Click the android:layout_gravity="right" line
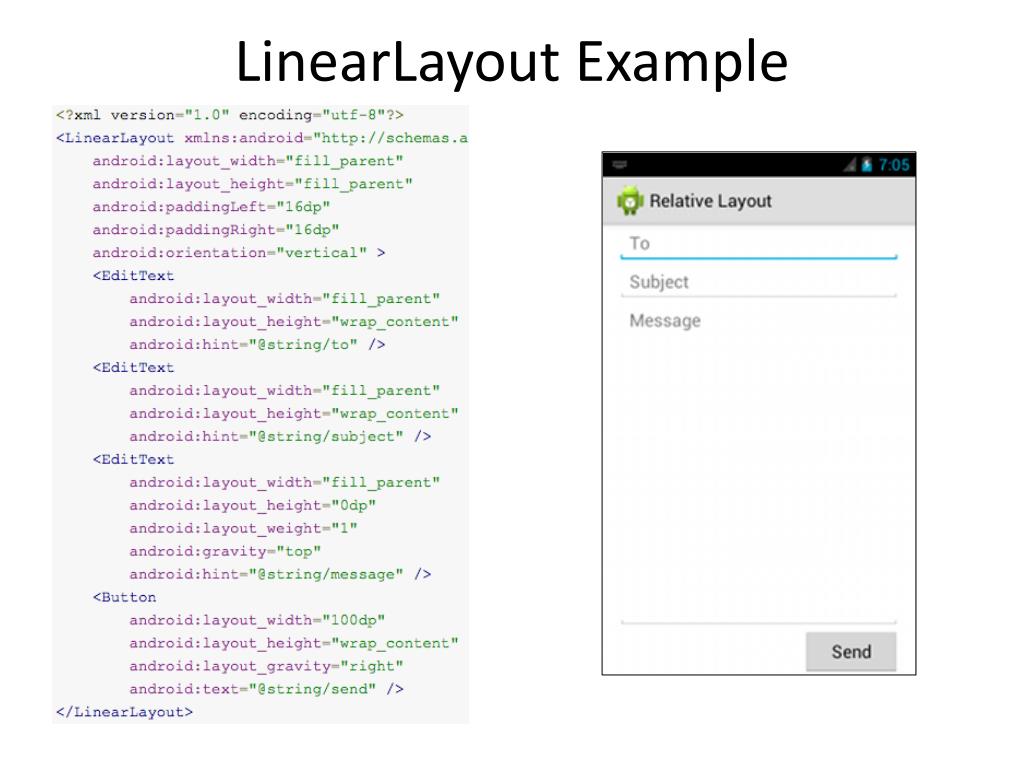The image size is (1024, 768). click(x=266, y=666)
